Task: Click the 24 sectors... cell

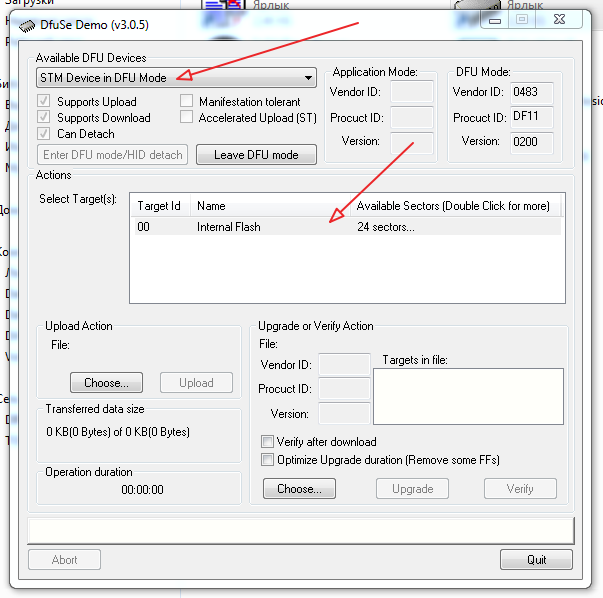Action: tap(386, 227)
